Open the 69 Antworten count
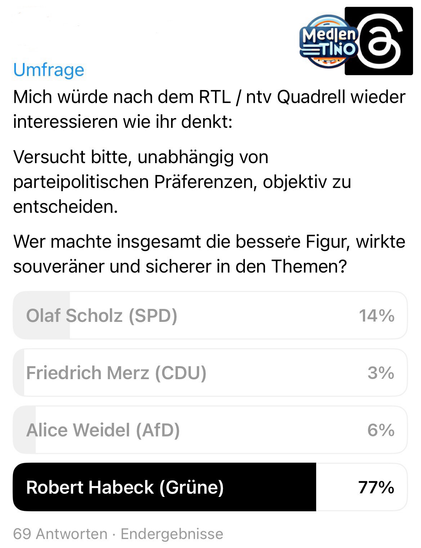 coord(60,534)
